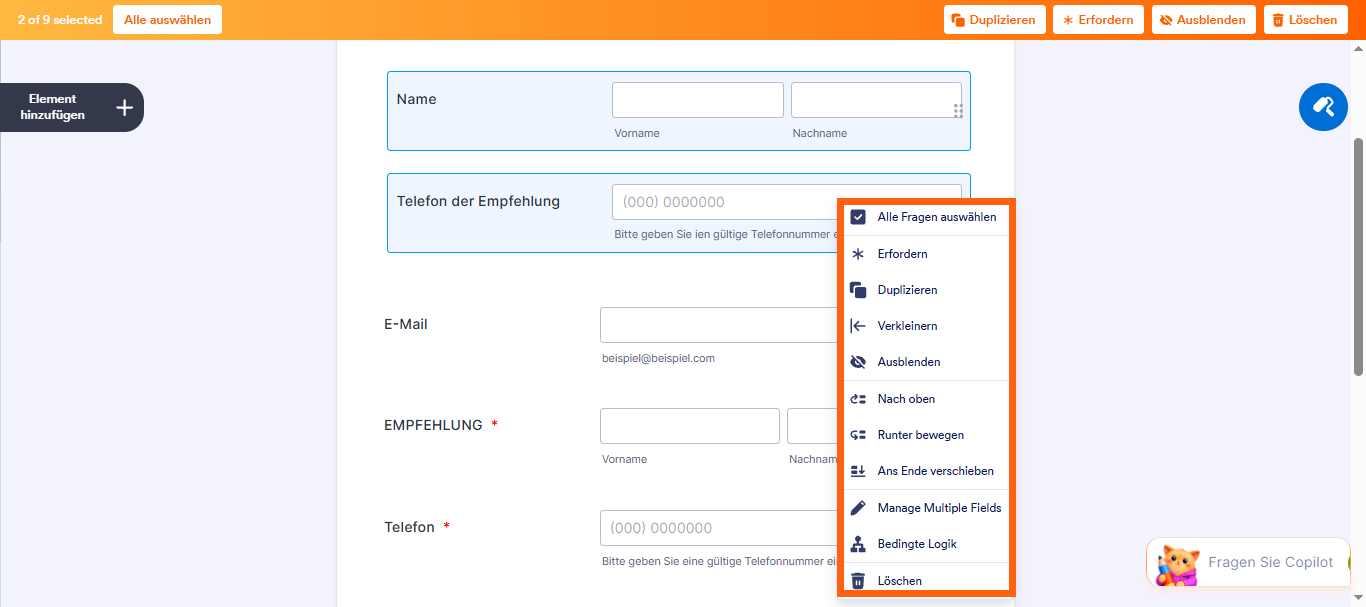
Task: Click the Telefon field label
Action: click(409, 527)
